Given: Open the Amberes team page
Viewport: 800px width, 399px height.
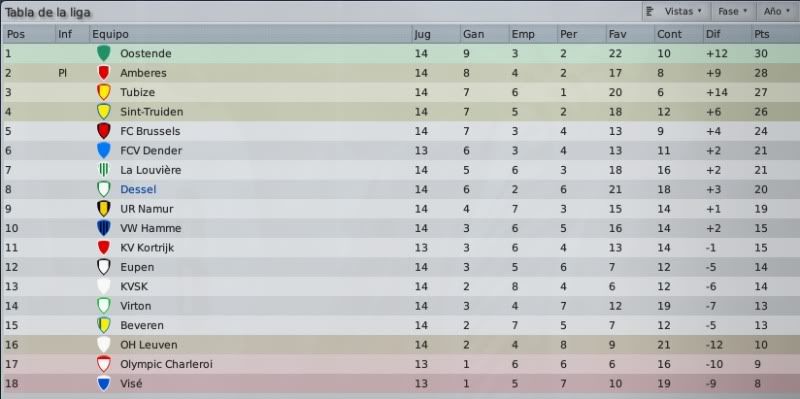Looking at the screenshot, I should coord(143,73).
